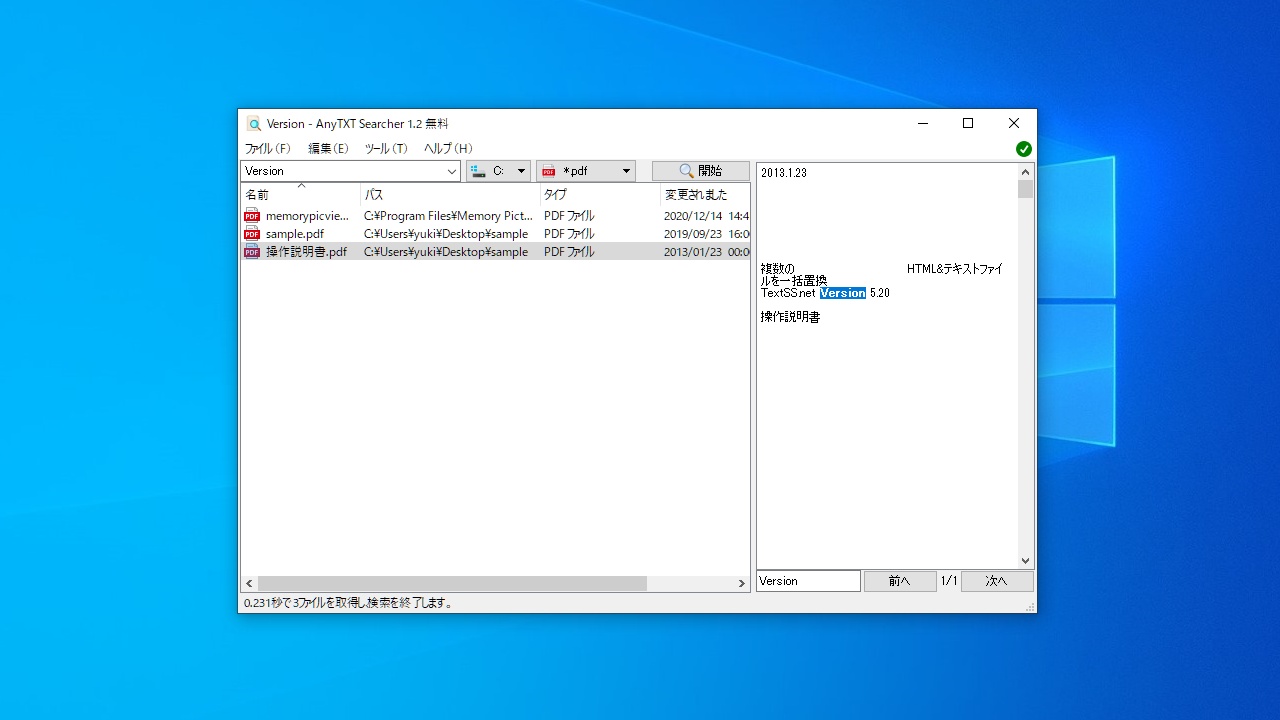The height and width of the screenshot is (720, 1280).
Task: Select the memorypicvie... file row
Action: pyautogui.click(x=496, y=216)
